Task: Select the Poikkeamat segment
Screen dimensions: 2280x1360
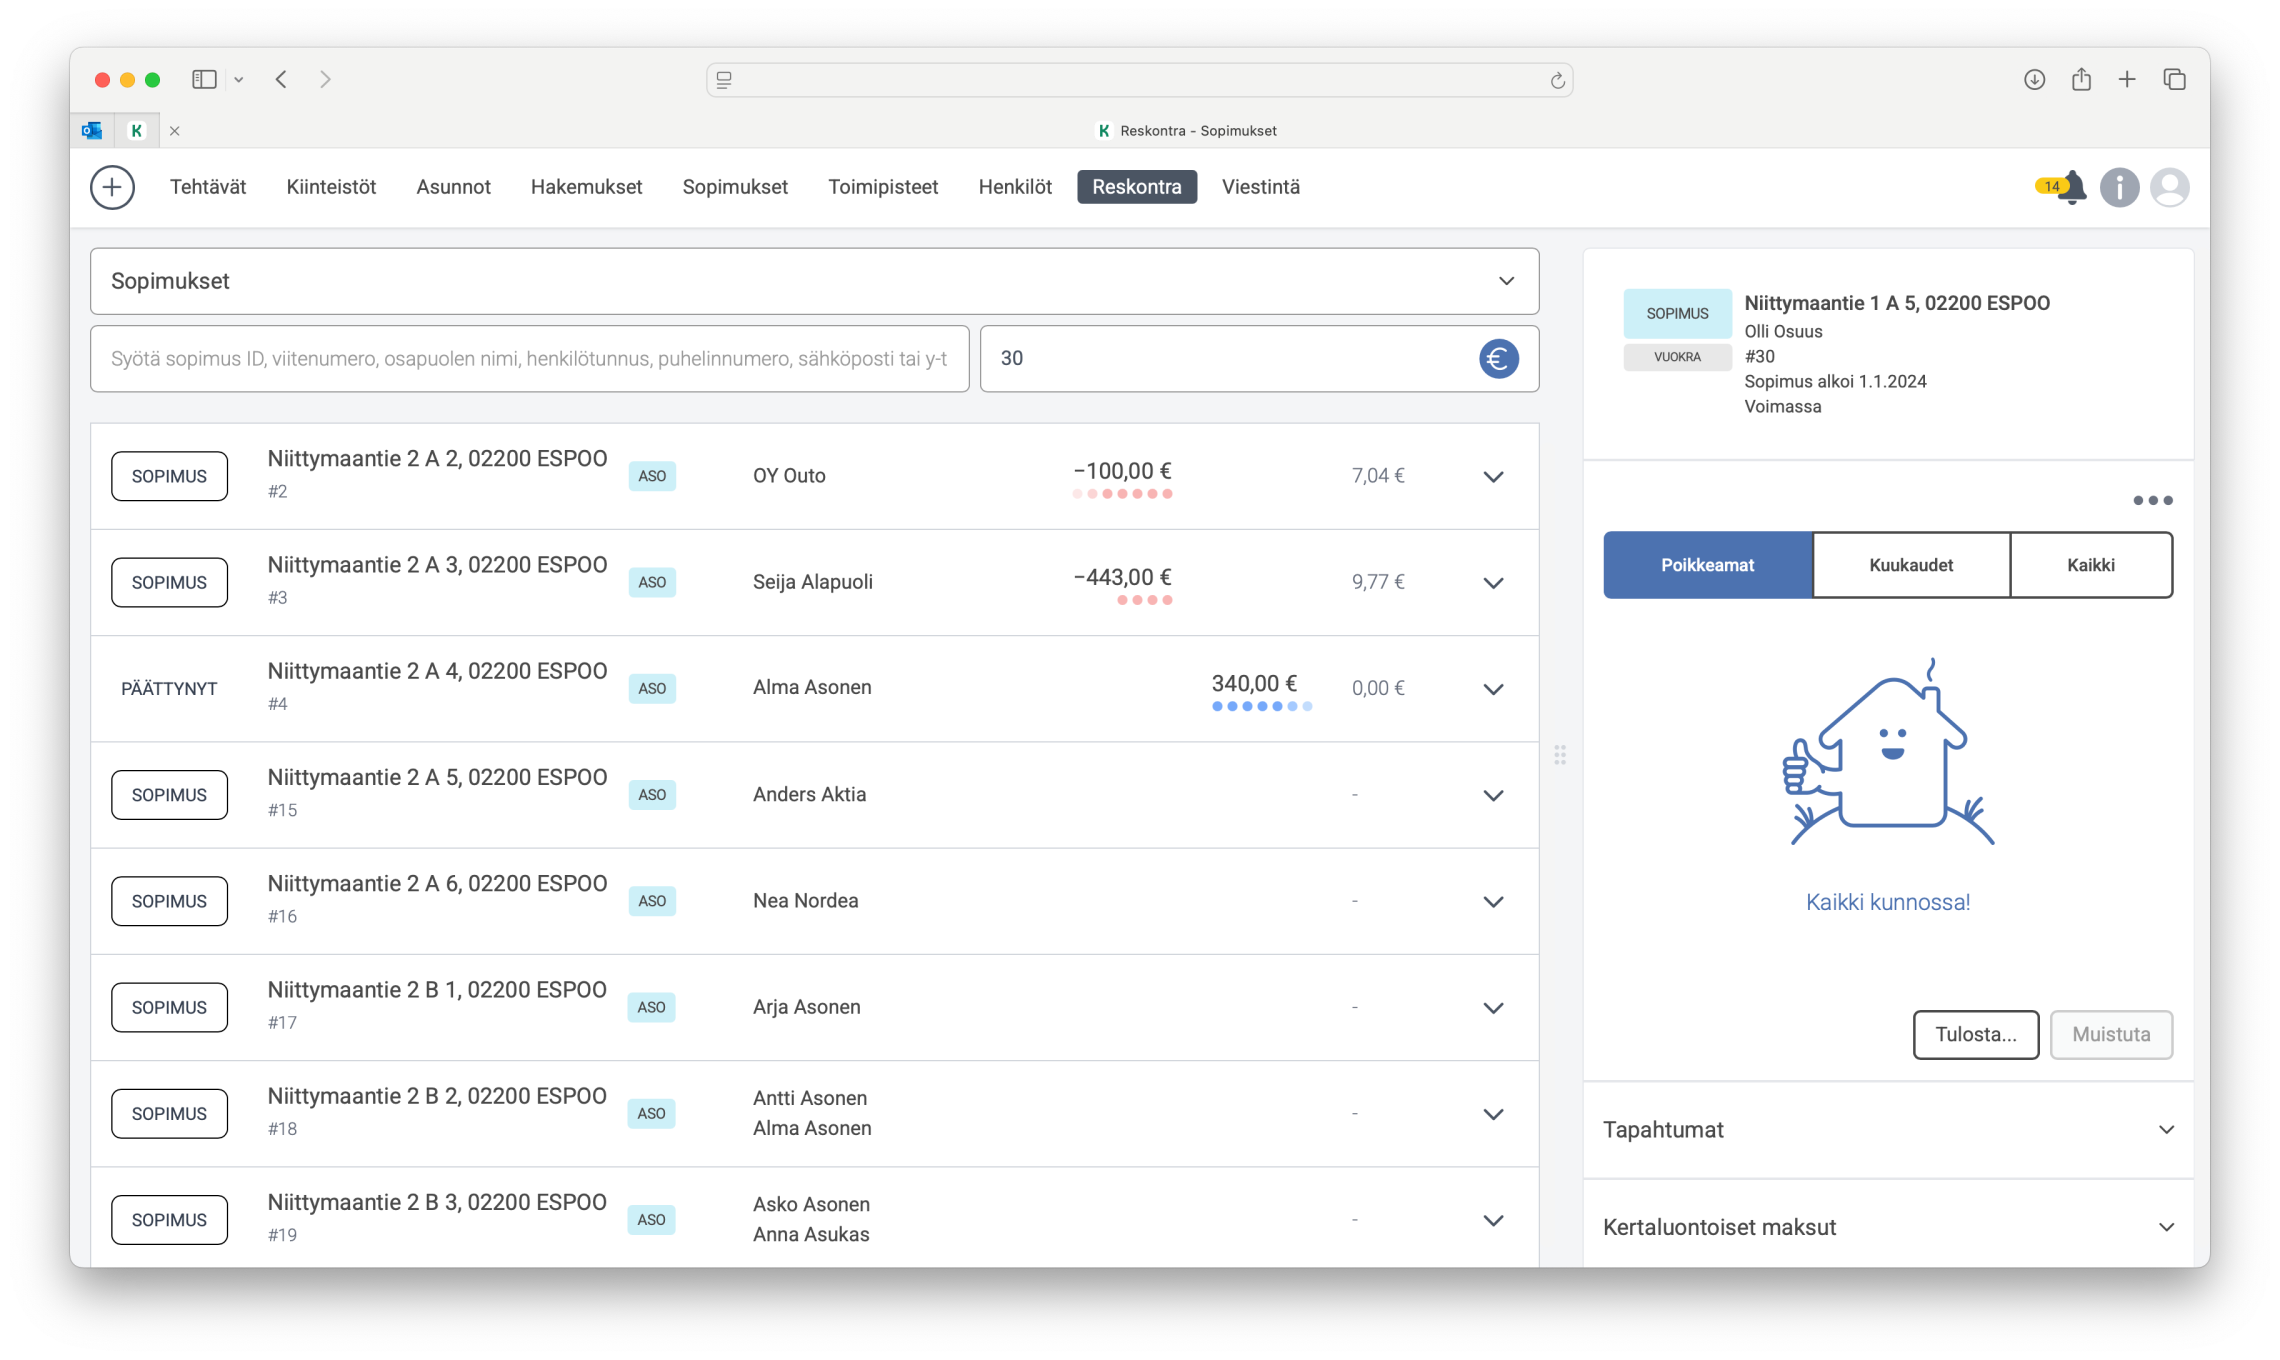Action: click(1707, 565)
